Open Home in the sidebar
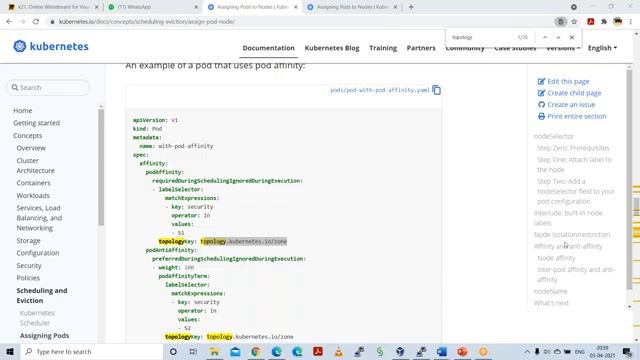Viewport: 640px width, 360px height. click(x=22, y=111)
